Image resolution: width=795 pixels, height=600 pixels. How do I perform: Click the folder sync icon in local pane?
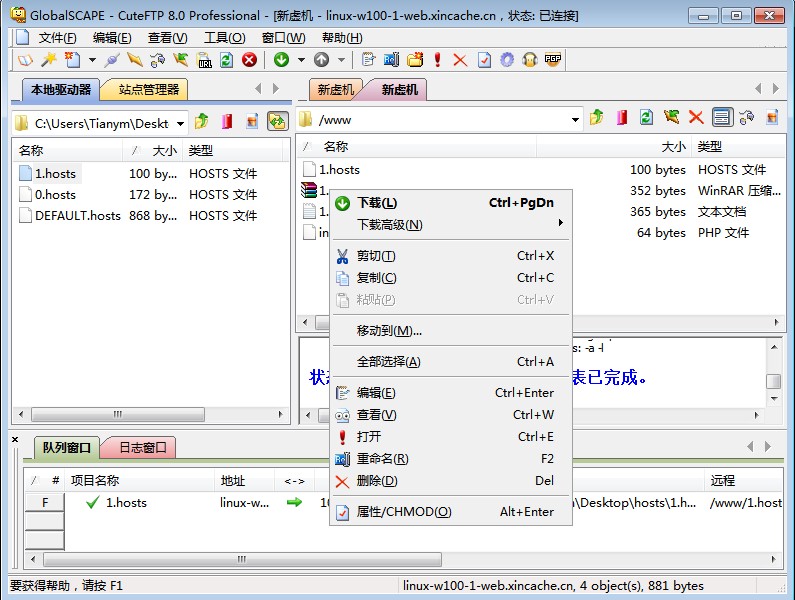277,121
